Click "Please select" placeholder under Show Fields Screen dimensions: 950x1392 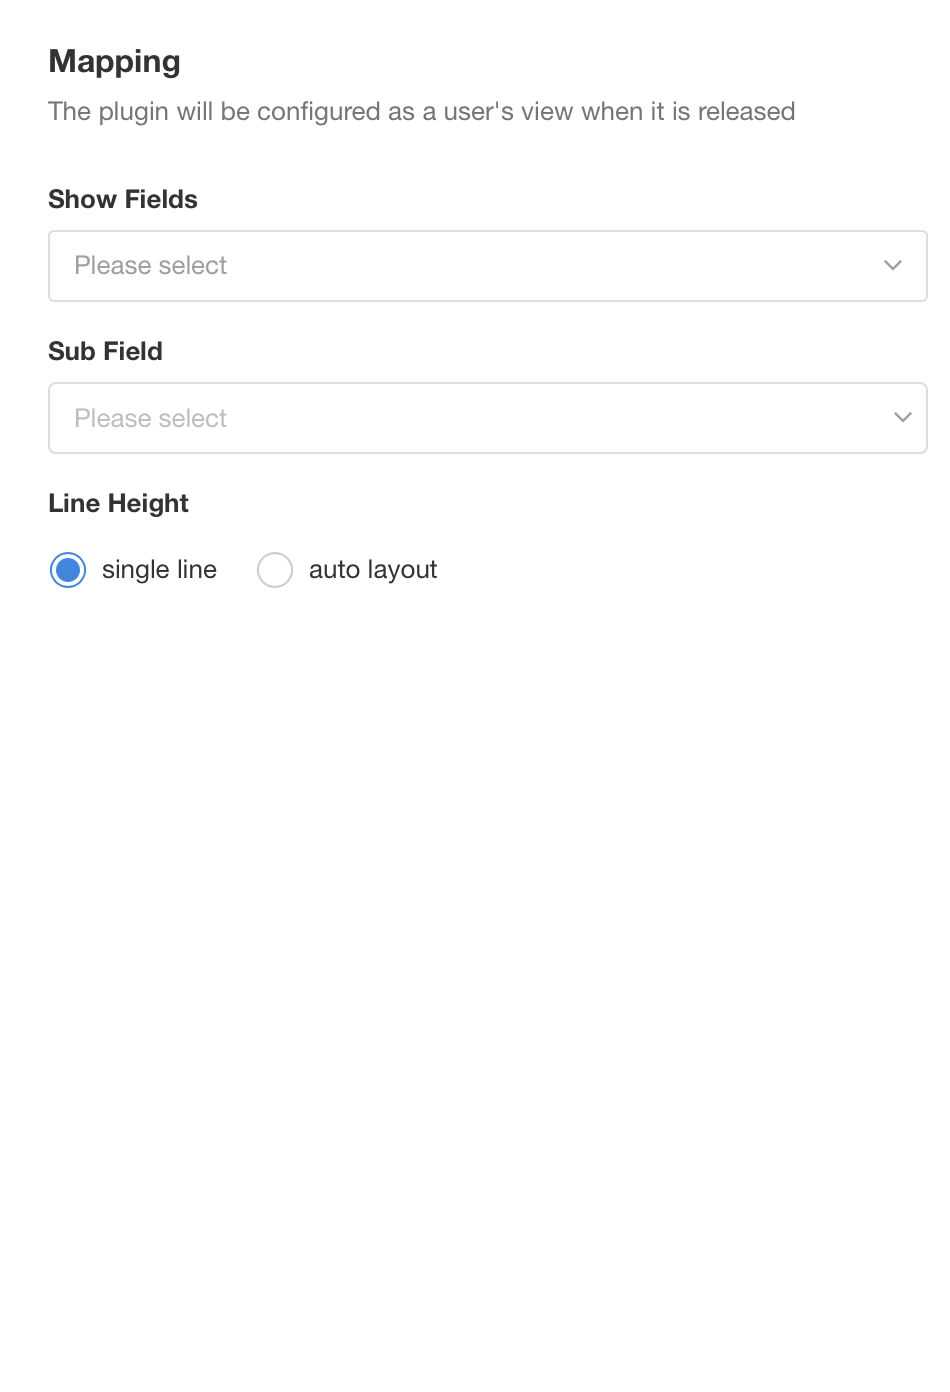coord(151,266)
